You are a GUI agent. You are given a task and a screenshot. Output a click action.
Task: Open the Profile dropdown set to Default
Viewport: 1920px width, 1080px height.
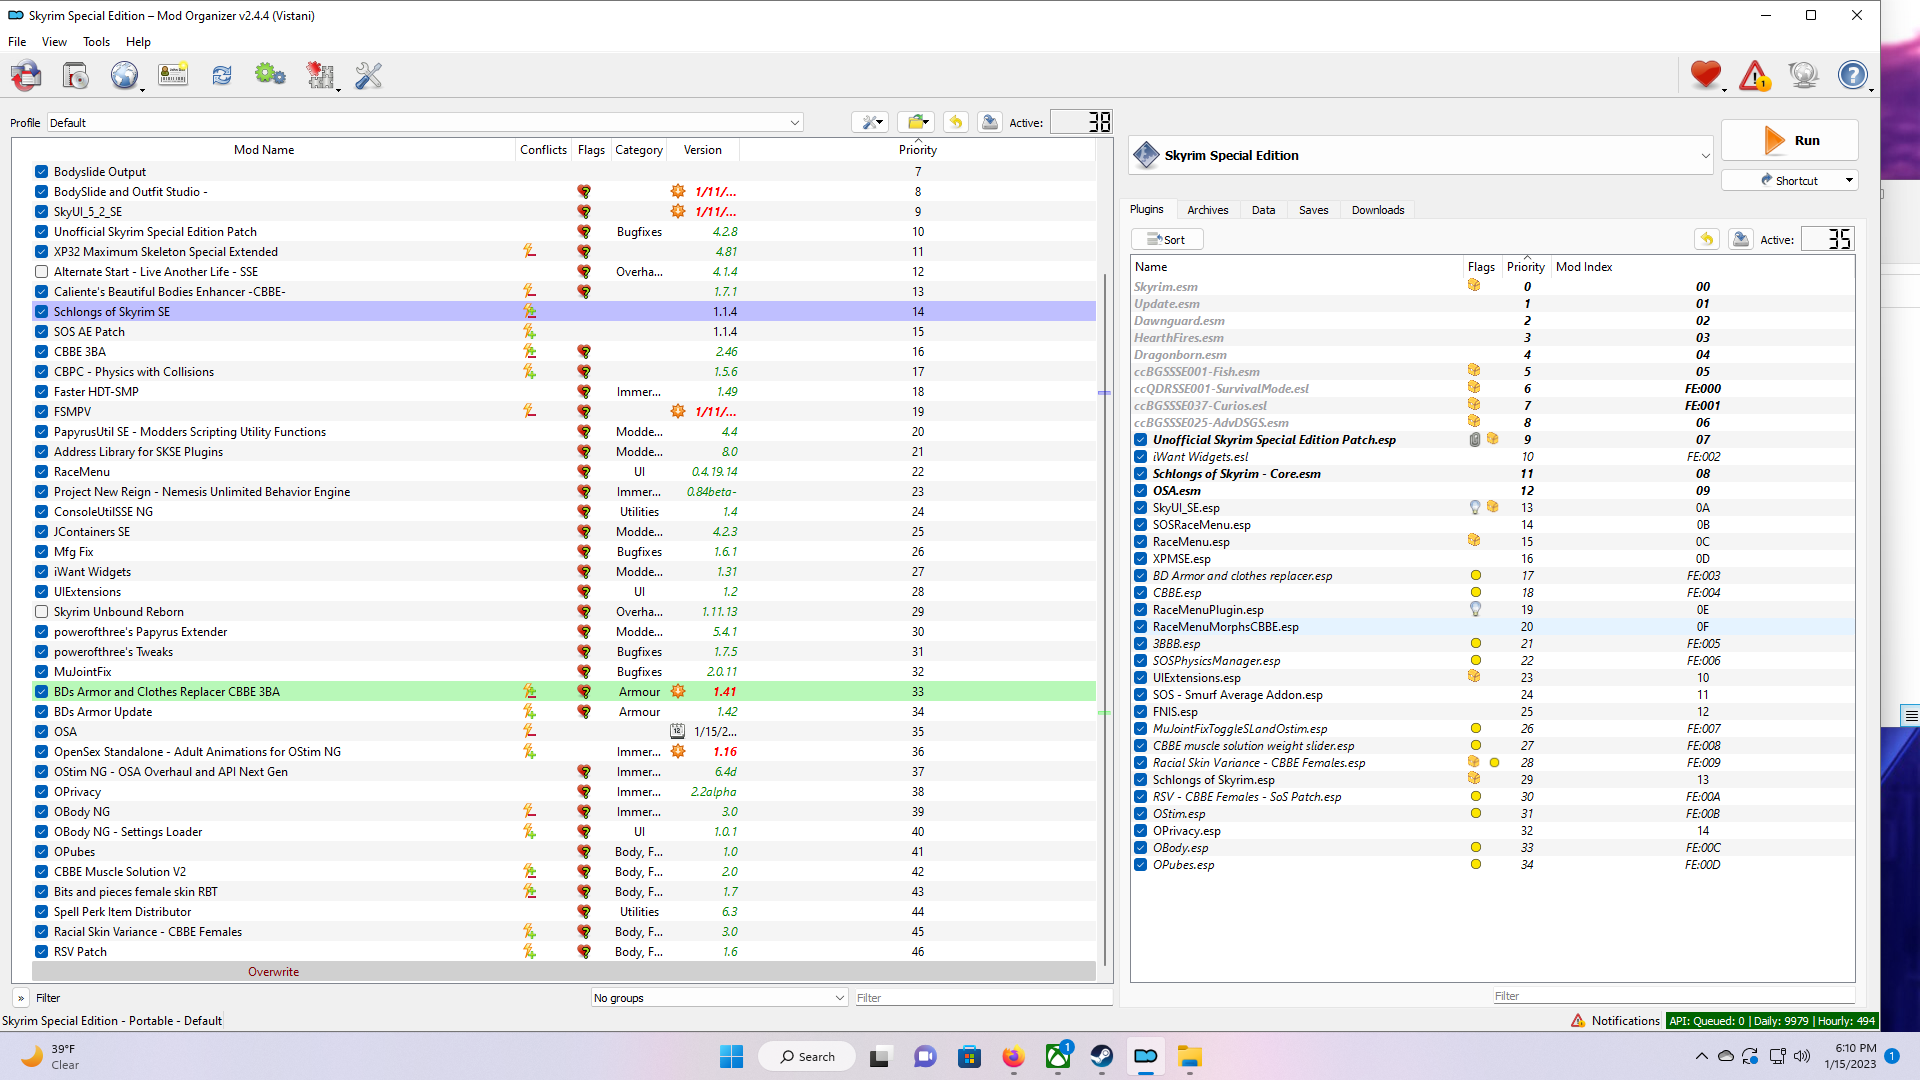[425, 123]
